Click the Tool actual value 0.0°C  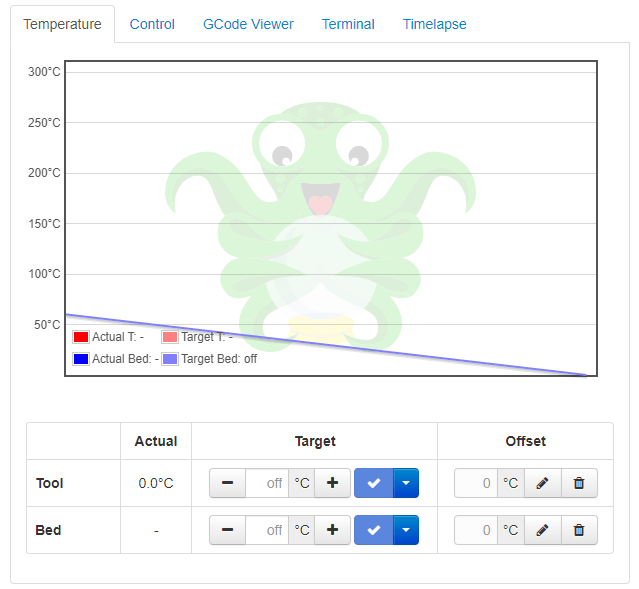click(x=156, y=483)
